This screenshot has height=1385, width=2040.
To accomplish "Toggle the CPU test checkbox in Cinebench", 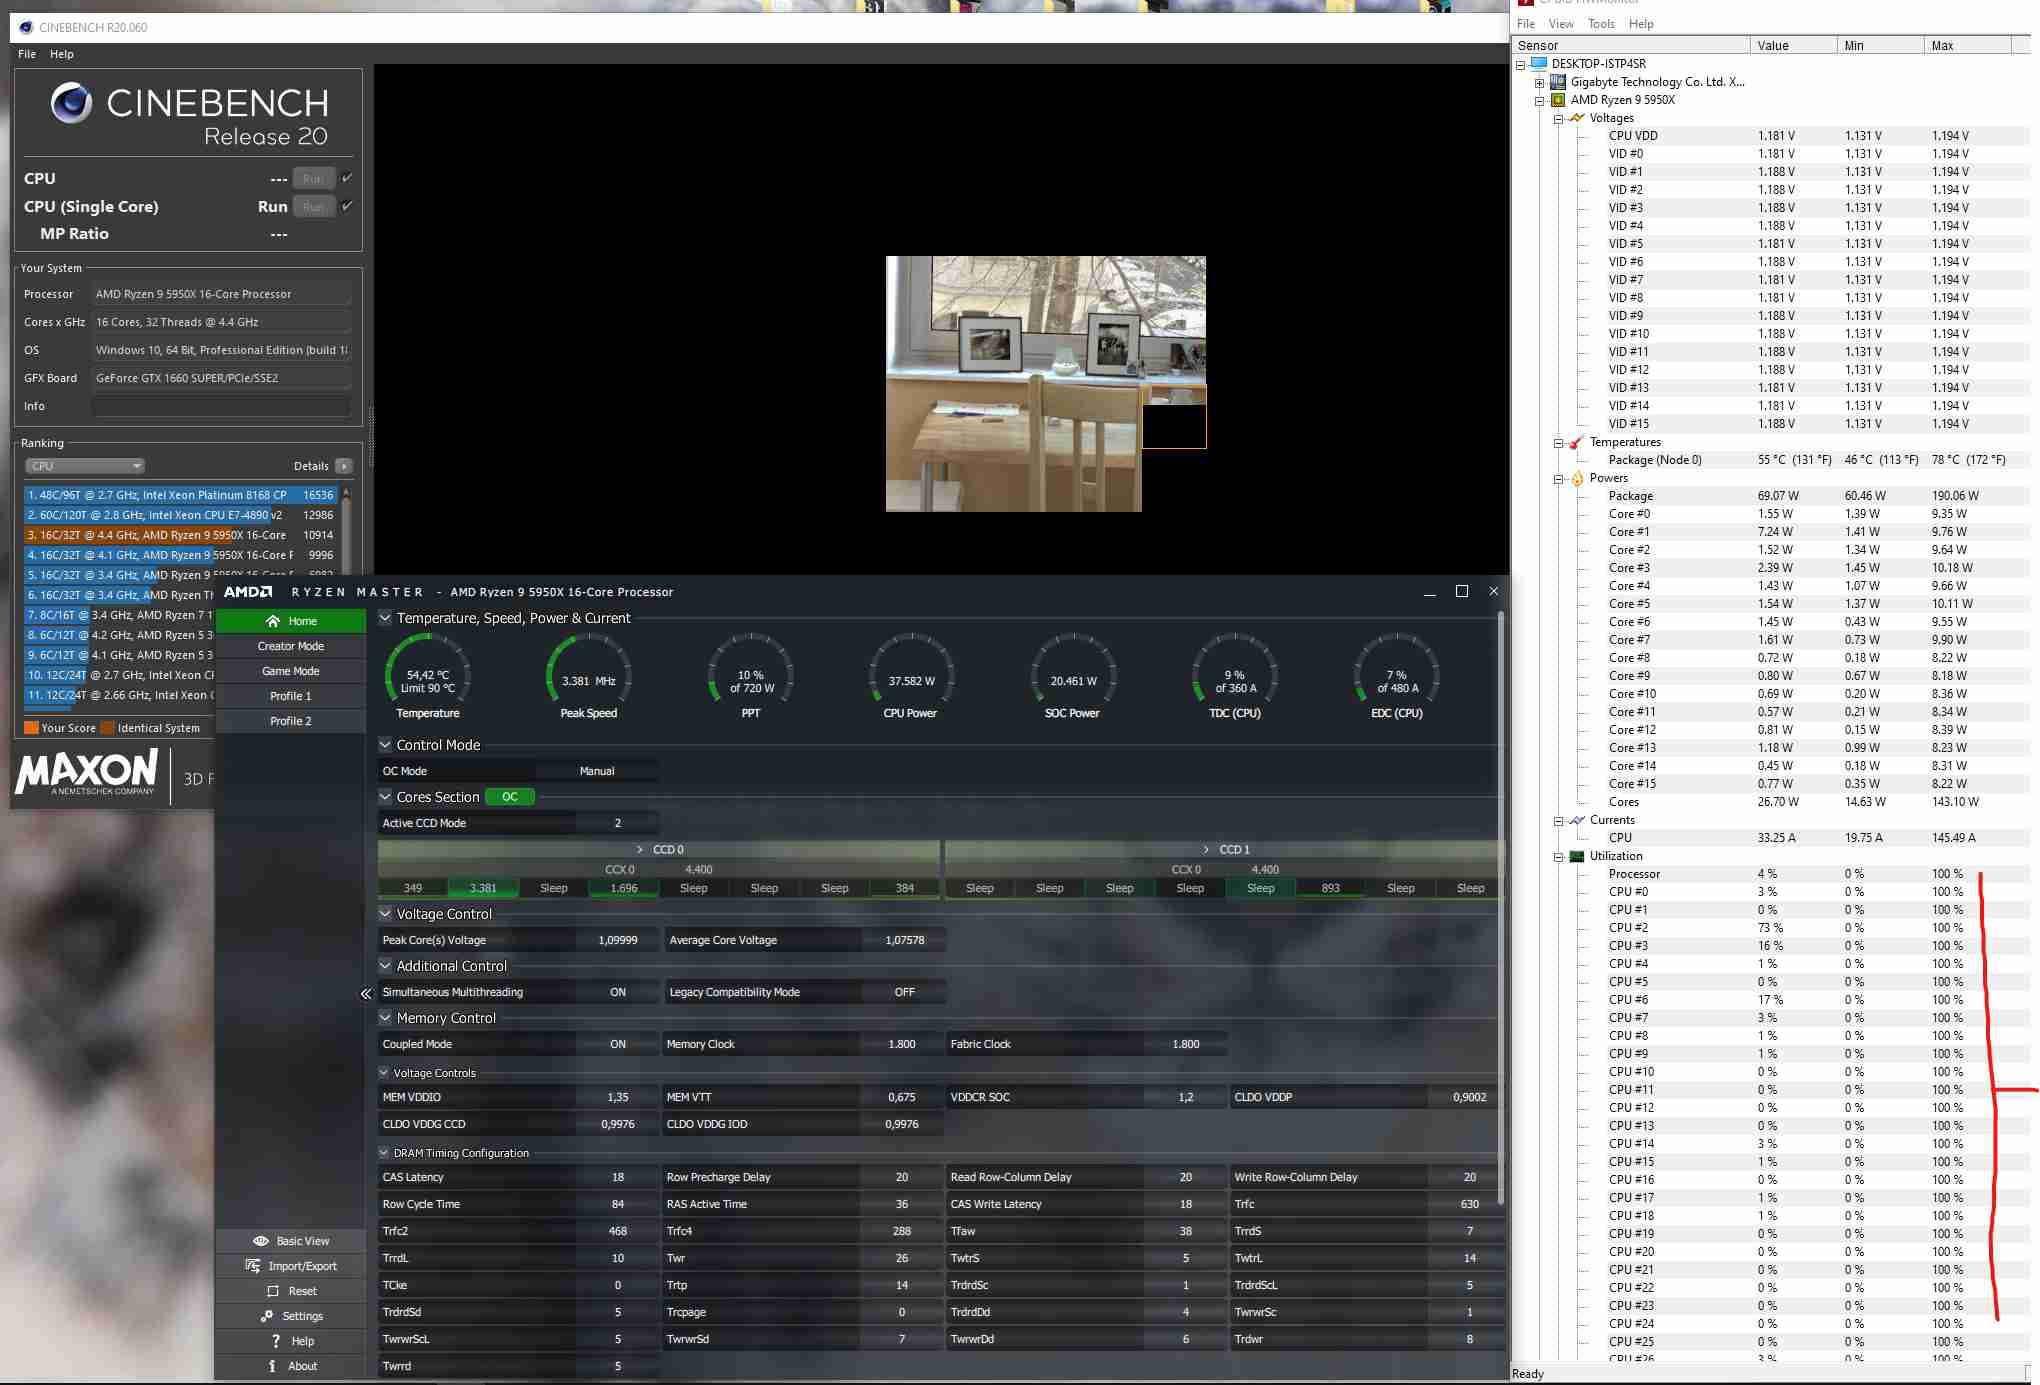I will coord(347,178).
